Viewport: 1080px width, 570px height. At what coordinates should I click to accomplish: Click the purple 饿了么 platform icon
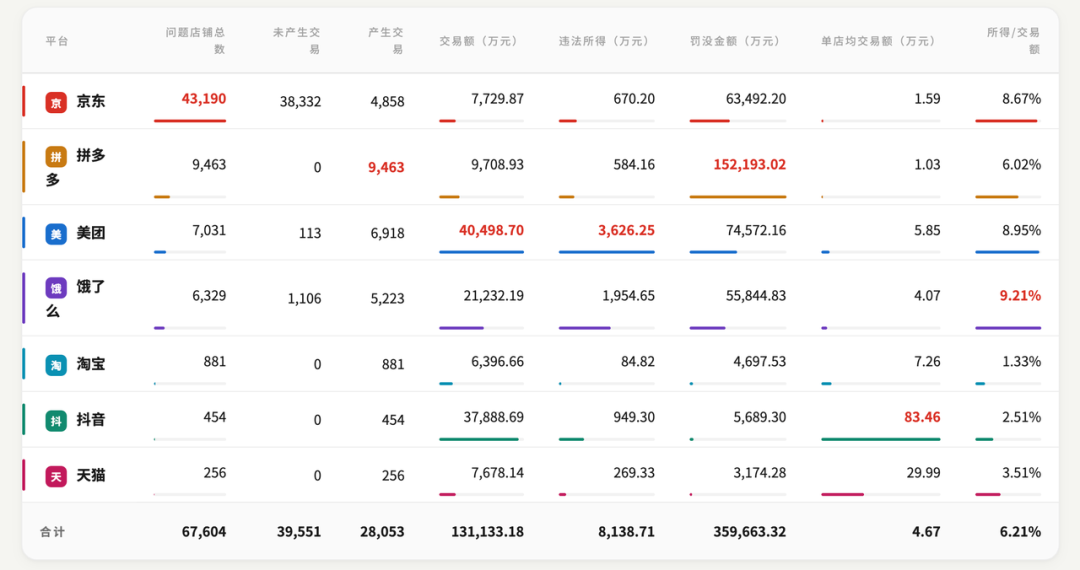56,288
